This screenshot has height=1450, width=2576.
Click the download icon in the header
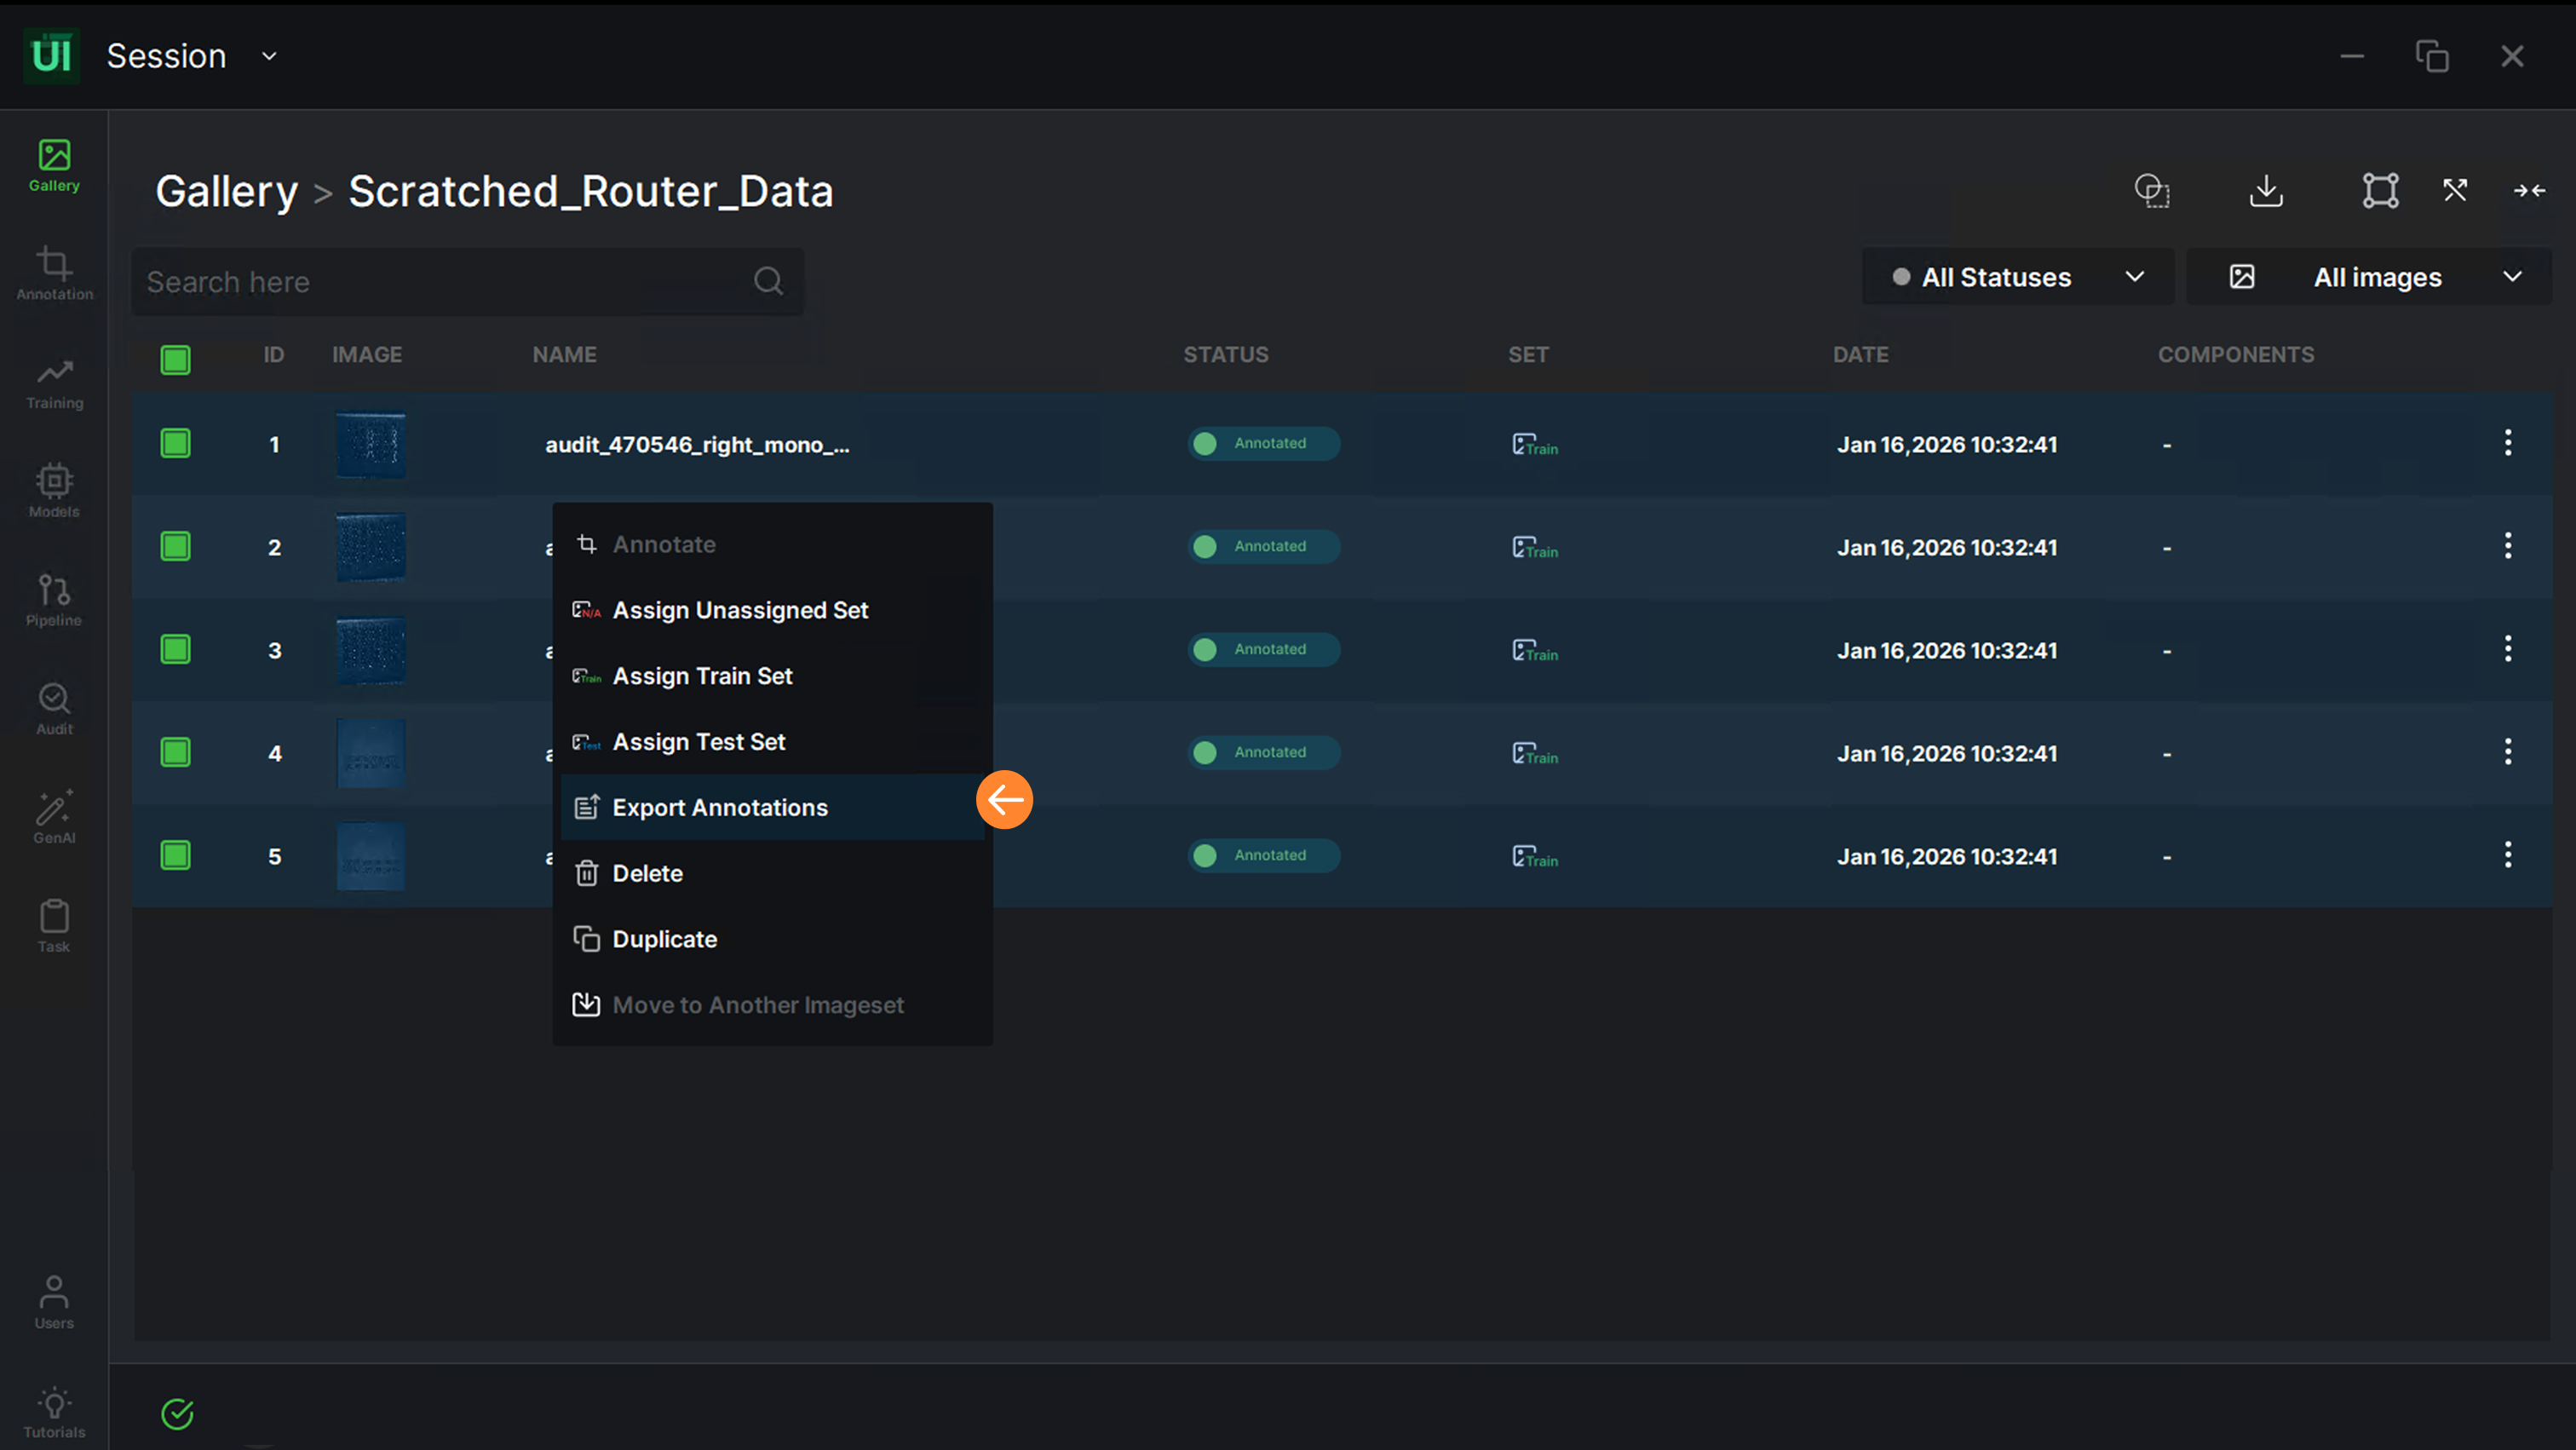[2266, 190]
